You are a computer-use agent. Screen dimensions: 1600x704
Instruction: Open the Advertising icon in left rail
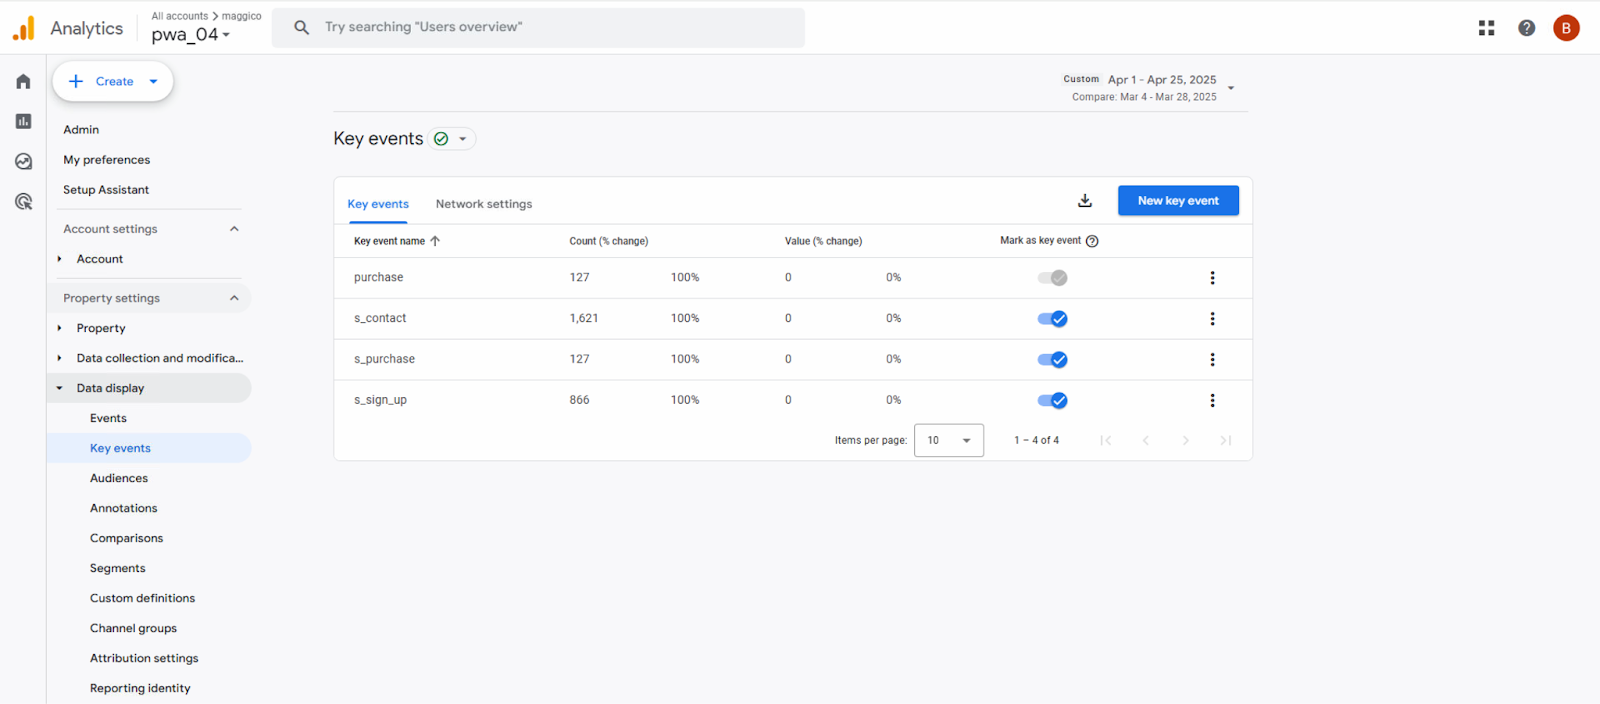23,201
